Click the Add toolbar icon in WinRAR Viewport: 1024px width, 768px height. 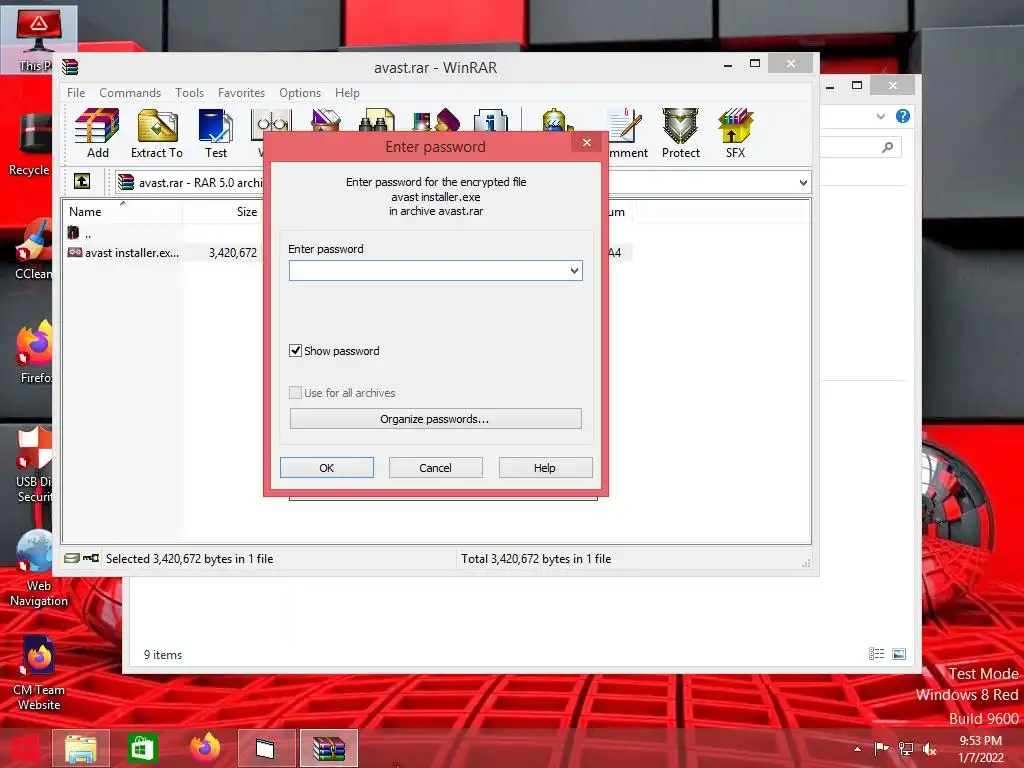(x=97, y=133)
